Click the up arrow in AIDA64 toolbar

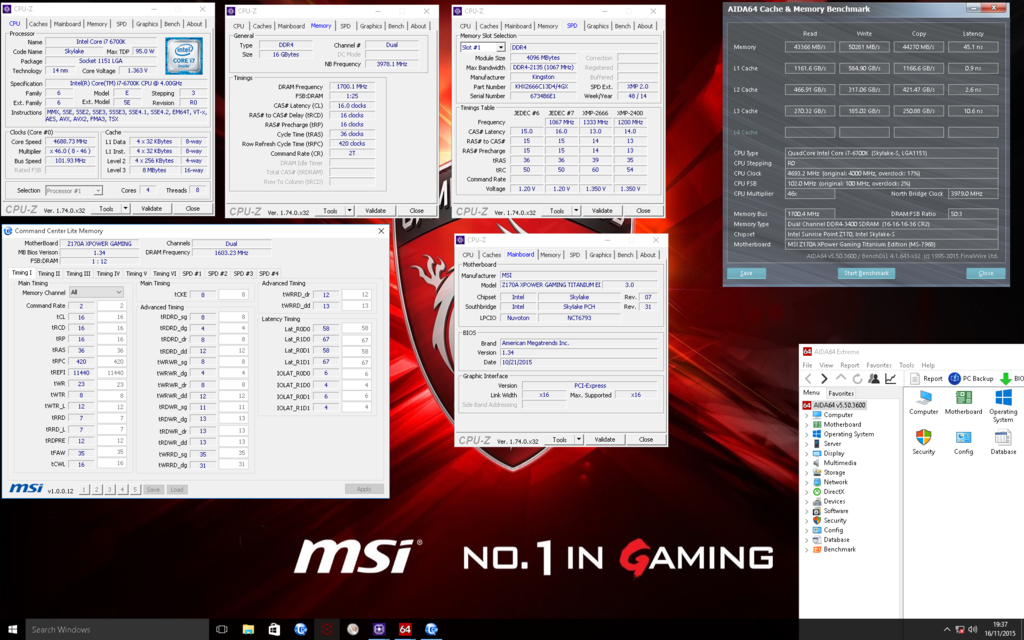click(840, 379)
